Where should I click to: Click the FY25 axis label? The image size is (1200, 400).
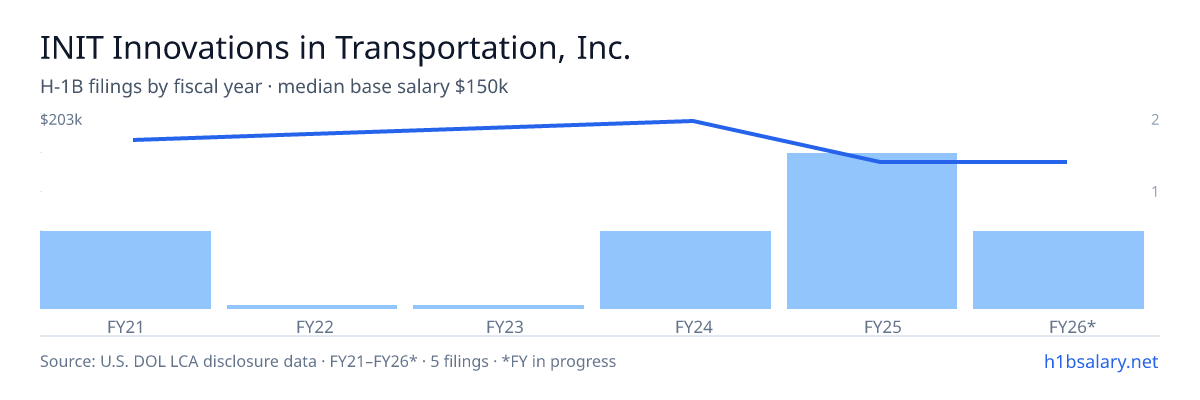(872, 326)
